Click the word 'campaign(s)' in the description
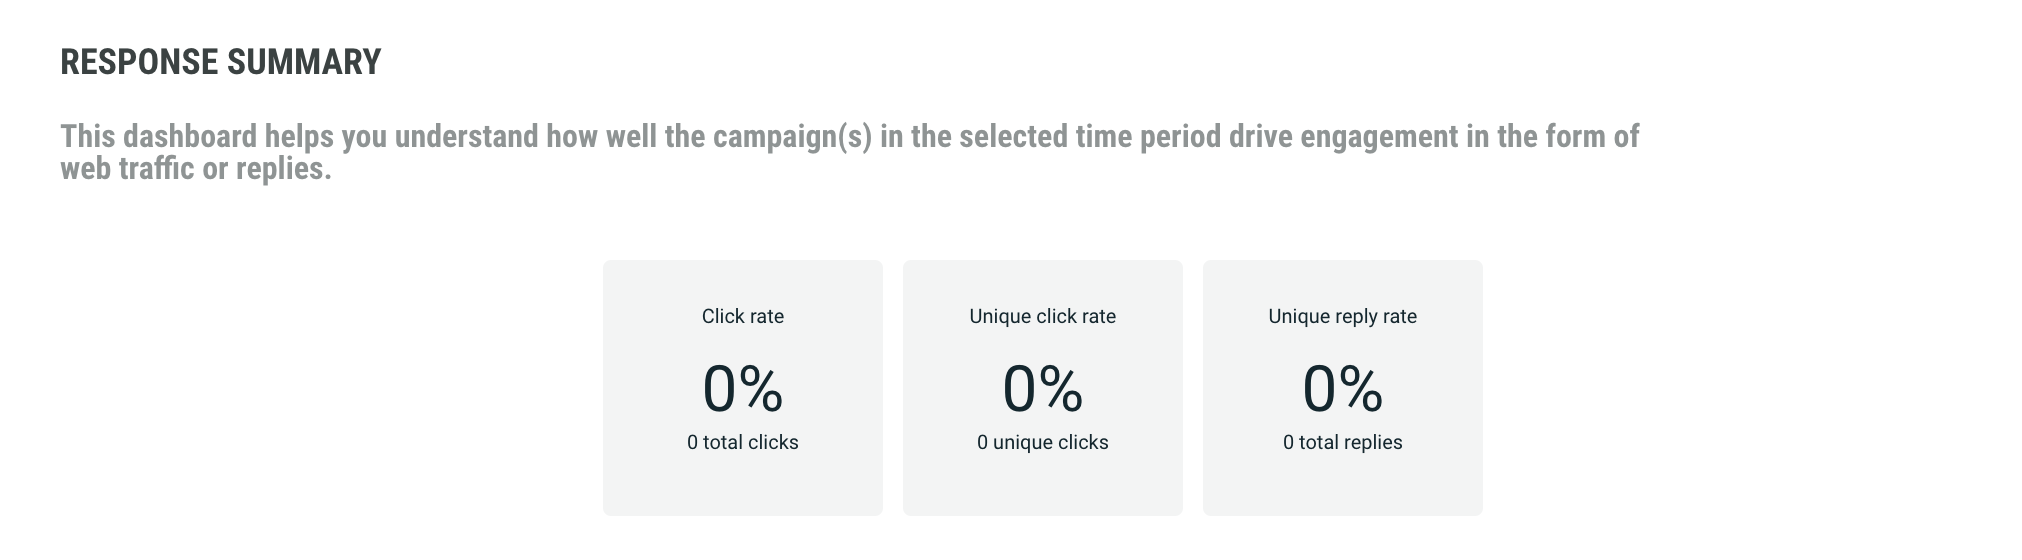 click(792, 136)
